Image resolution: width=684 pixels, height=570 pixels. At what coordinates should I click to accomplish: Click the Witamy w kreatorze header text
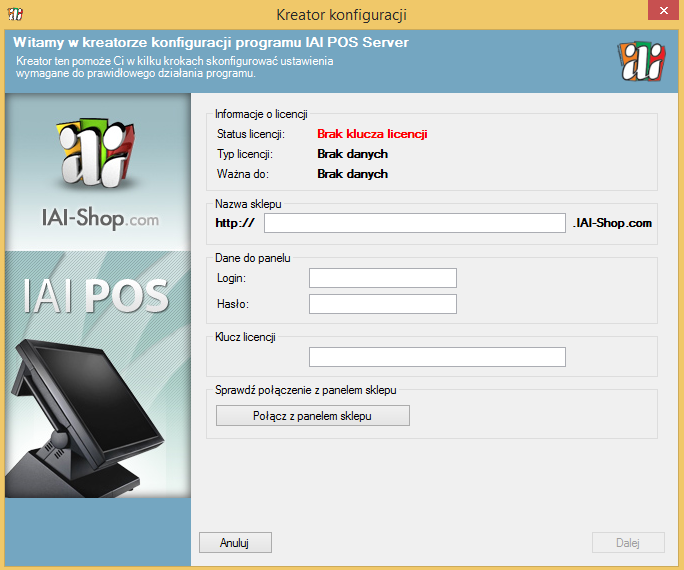[x=211, y=43]
